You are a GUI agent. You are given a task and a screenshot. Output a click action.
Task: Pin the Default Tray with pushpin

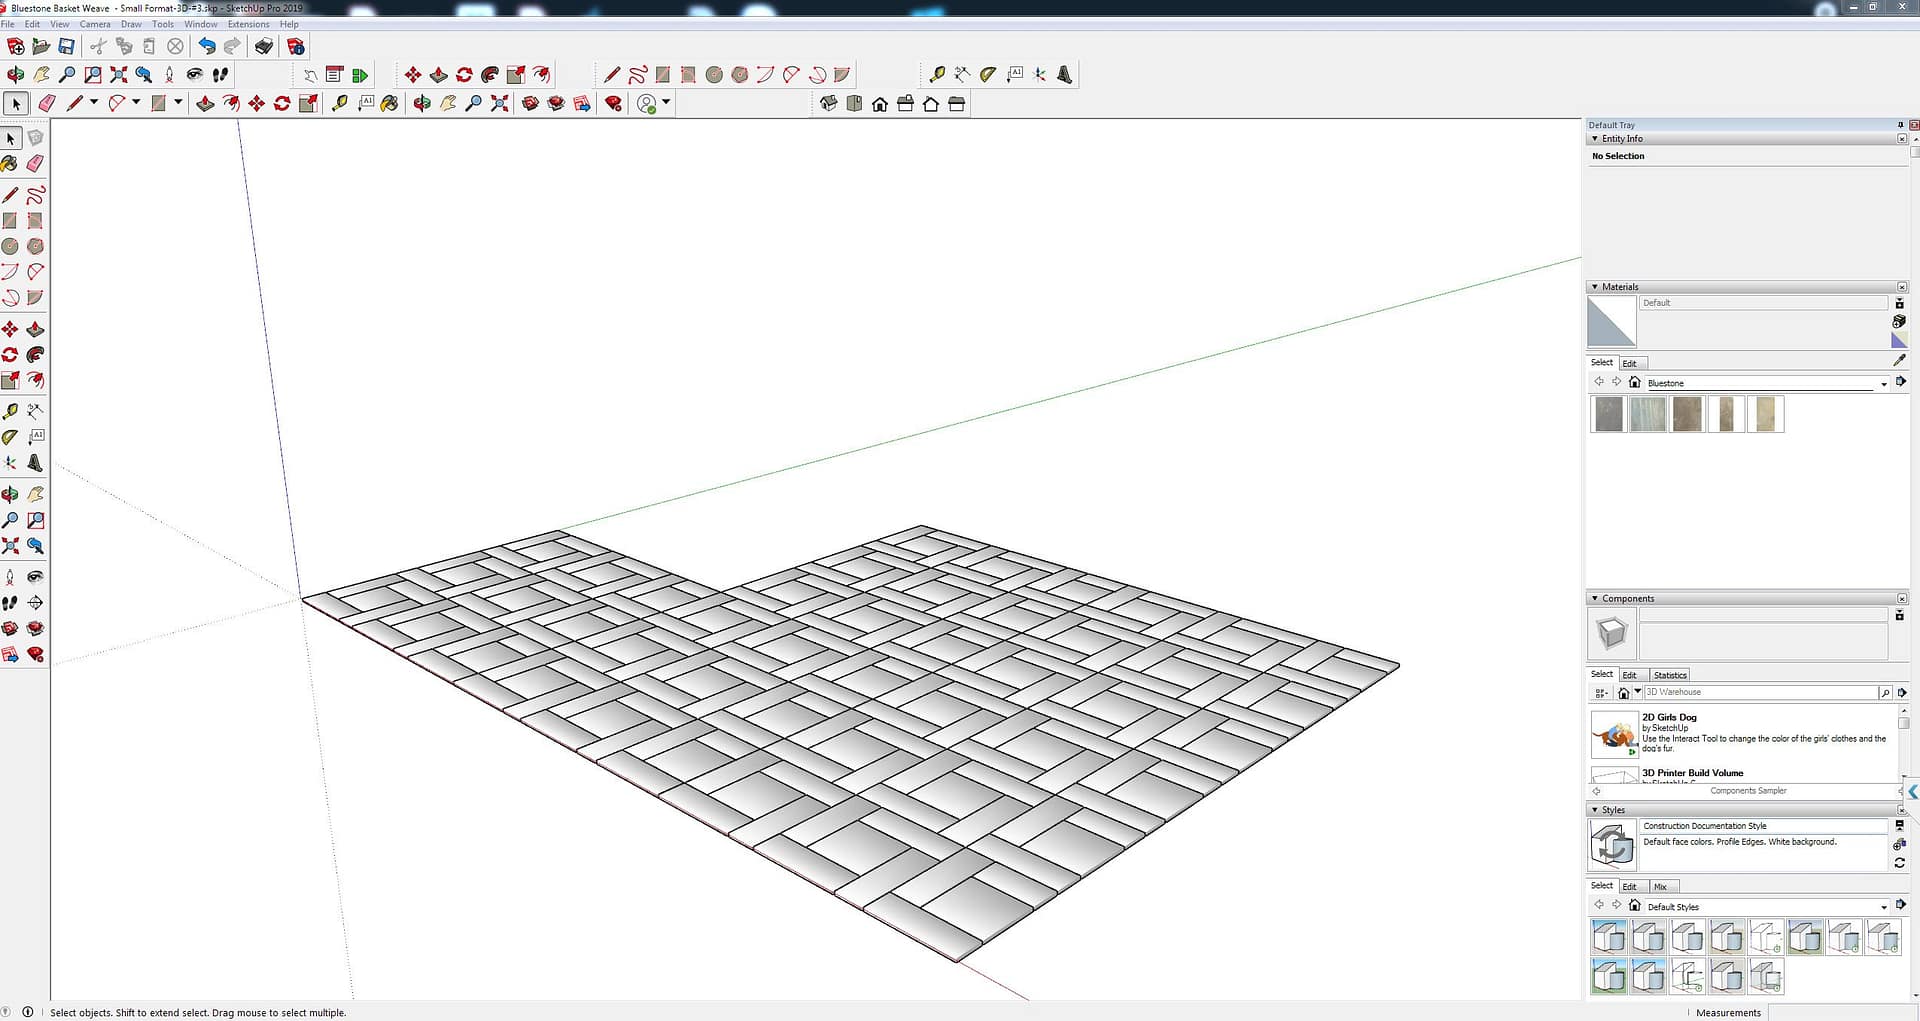[x=1900, y=125]
